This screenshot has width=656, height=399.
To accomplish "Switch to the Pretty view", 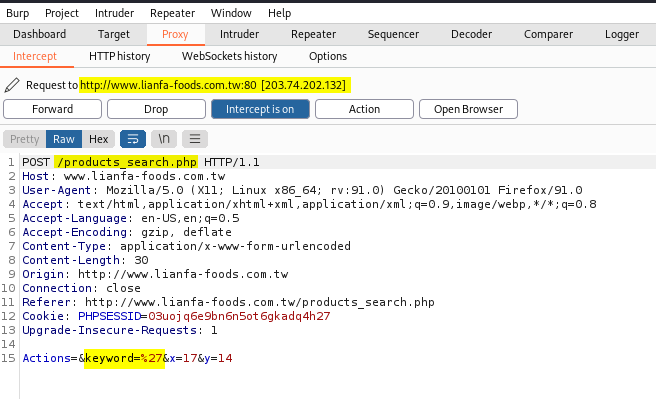I will [x=25, y=139].
